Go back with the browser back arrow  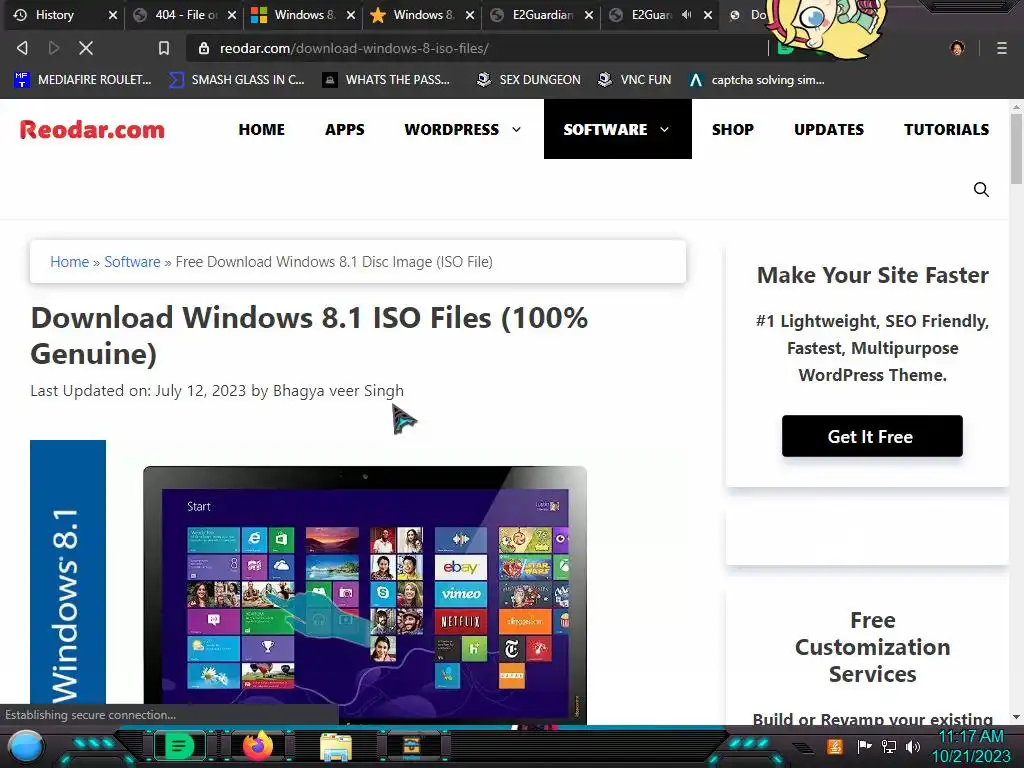[22, 48]
